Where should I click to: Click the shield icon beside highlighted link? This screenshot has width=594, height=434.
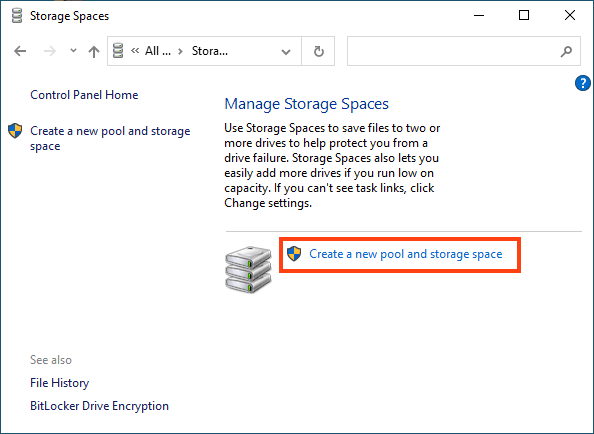(294, 254)
